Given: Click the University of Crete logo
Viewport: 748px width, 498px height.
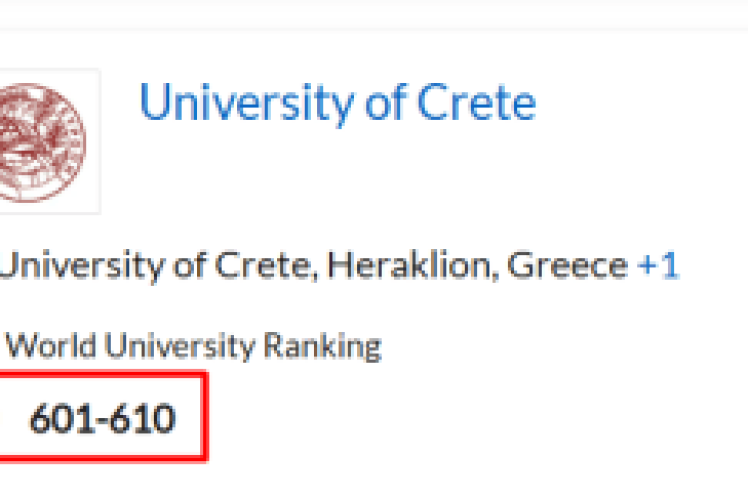Looking at the screenshot, I should click(45, 140).
